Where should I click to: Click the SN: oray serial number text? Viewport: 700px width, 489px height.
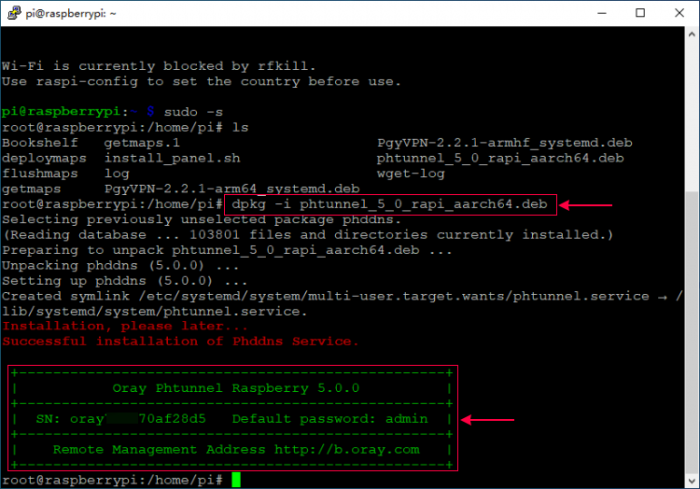click(x=121, y=419)
